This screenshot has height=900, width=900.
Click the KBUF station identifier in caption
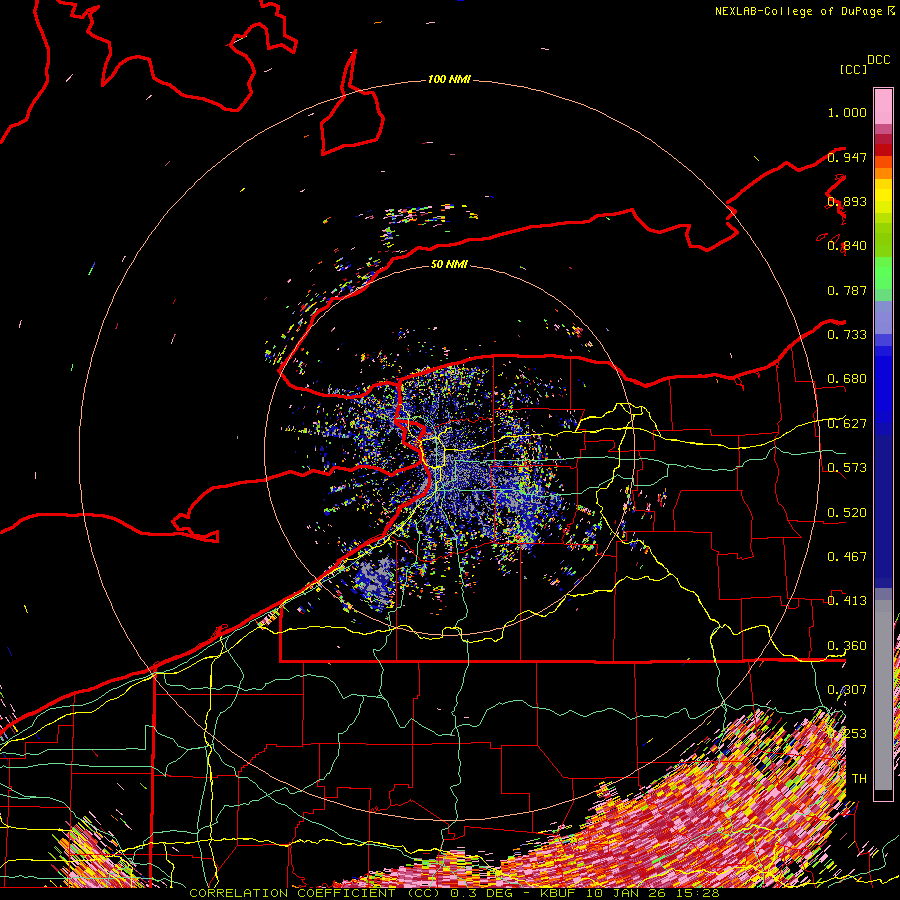pos(557,893)
